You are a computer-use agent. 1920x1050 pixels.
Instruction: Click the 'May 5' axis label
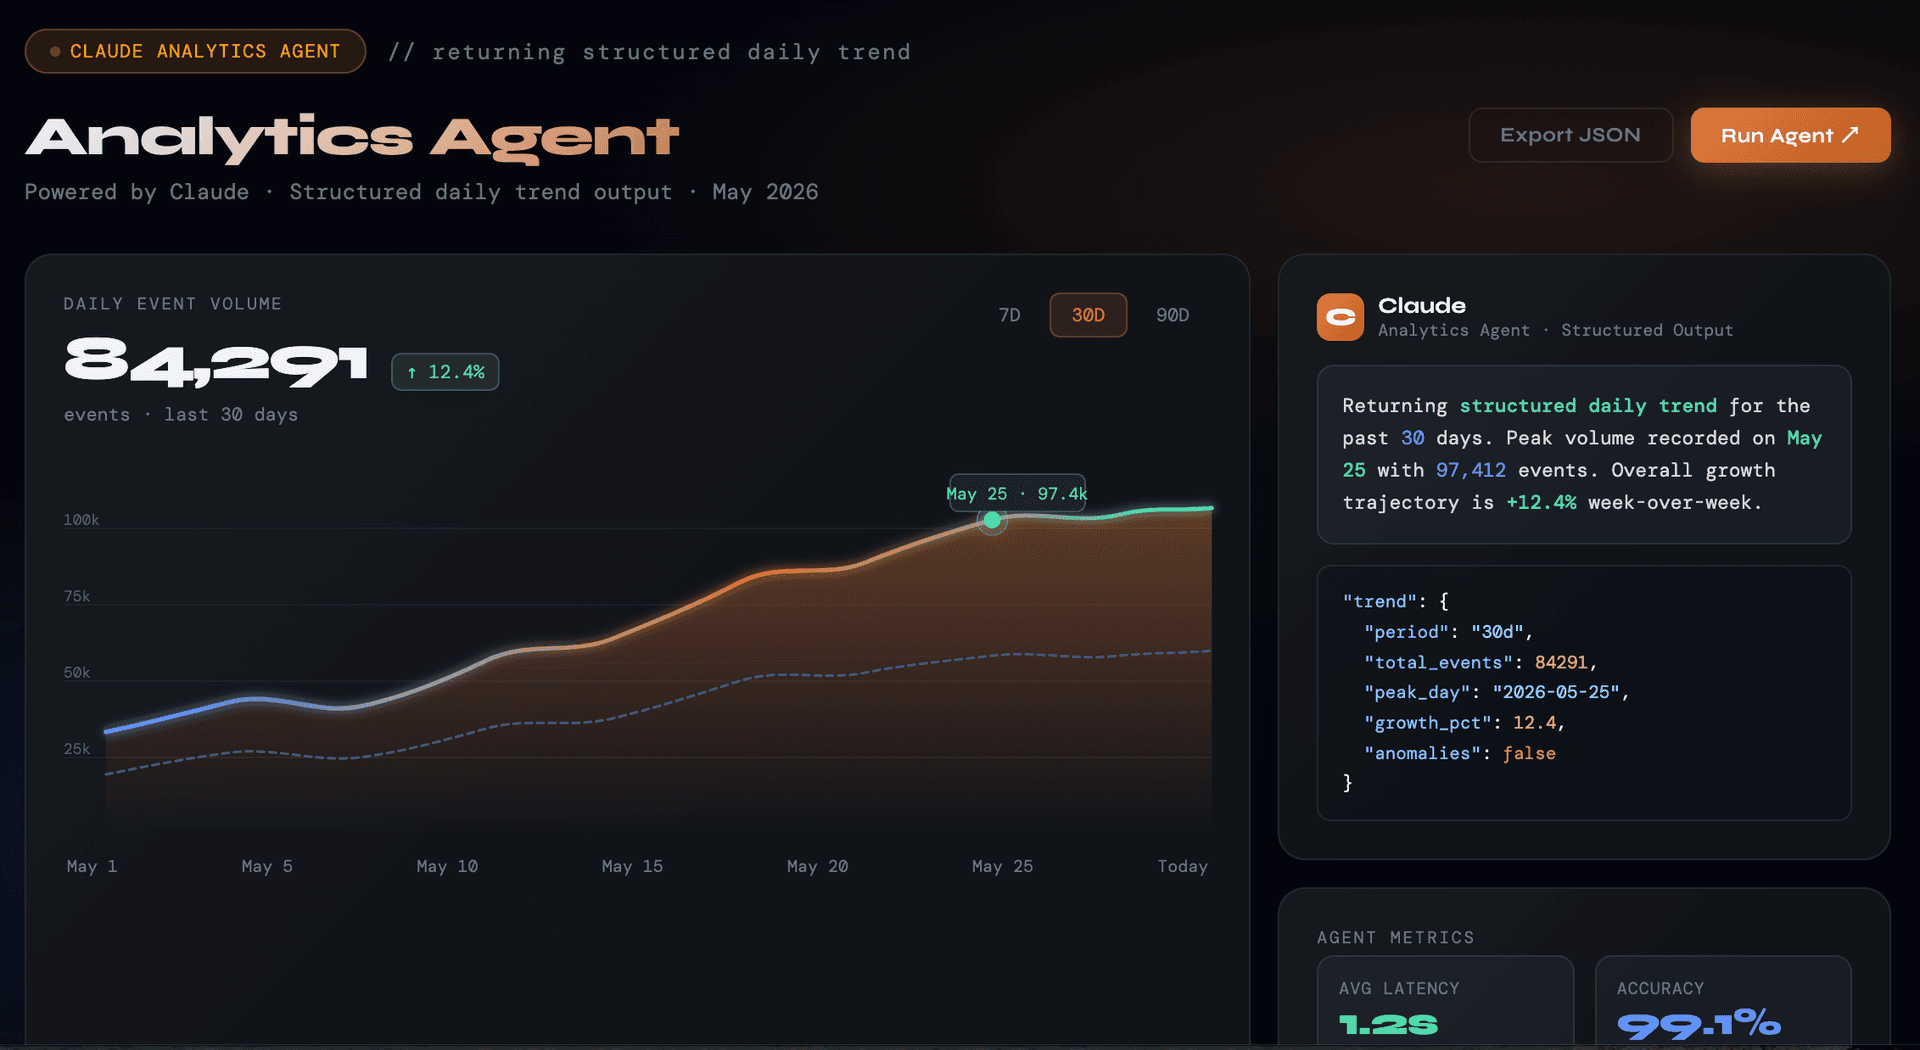click(x=267, y=866)
